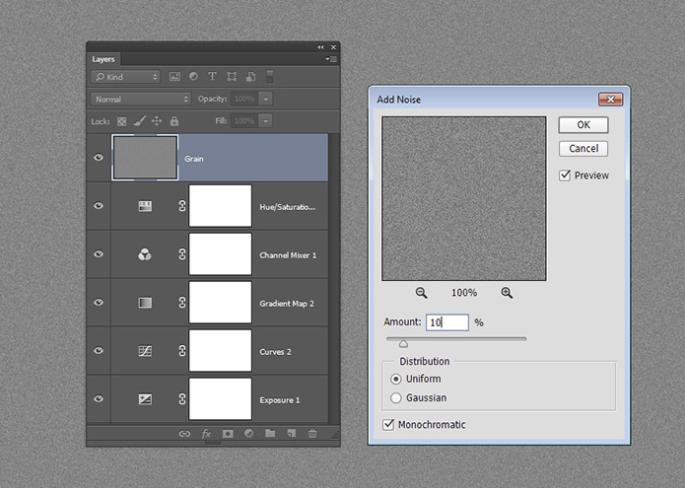Zoom out on the noise preview
This screenshot has height=488, width=685.
[421, 293]
